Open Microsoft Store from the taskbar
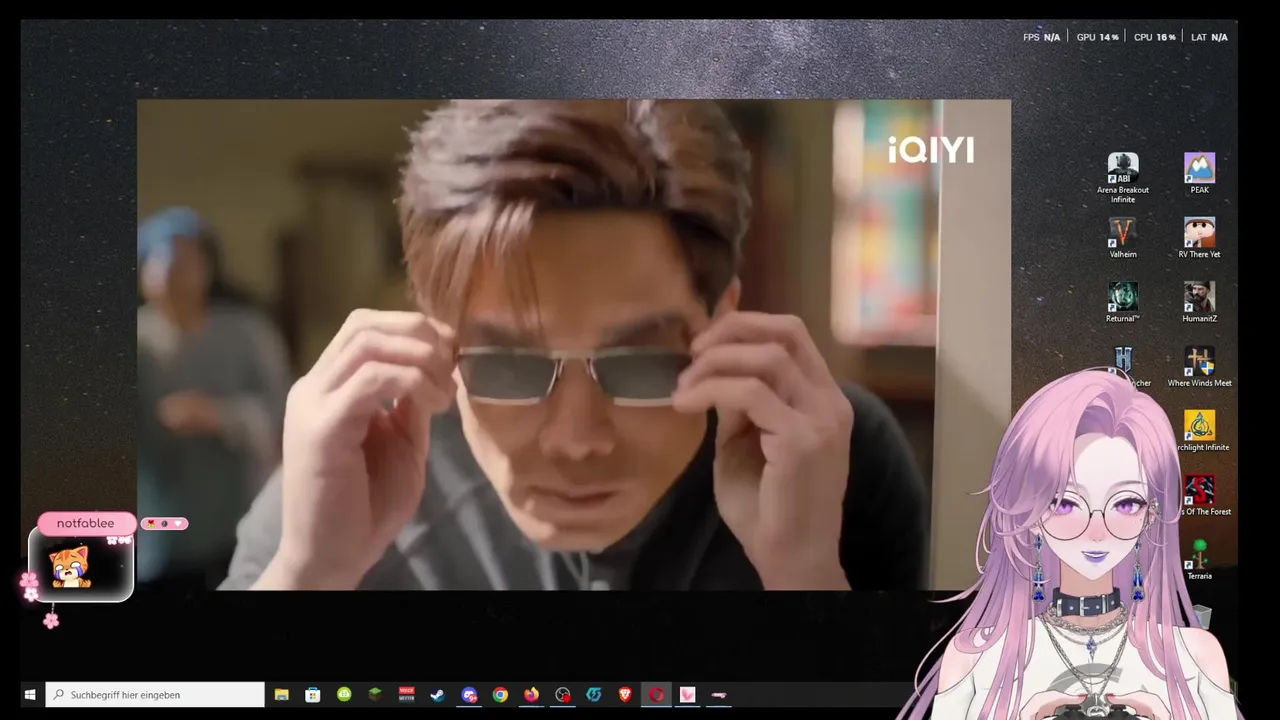The image size is (1280, 720). pos(313,694)
